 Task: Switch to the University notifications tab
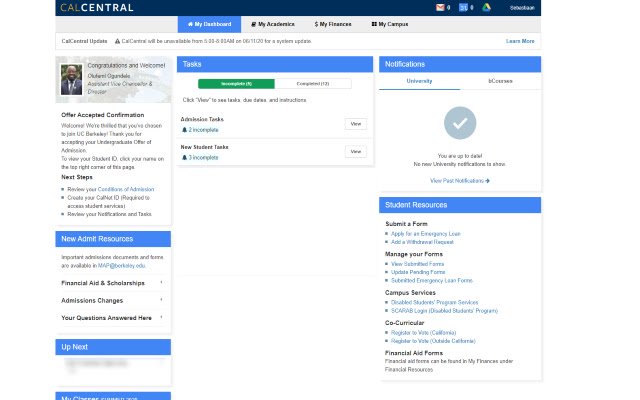coord(419,81)
